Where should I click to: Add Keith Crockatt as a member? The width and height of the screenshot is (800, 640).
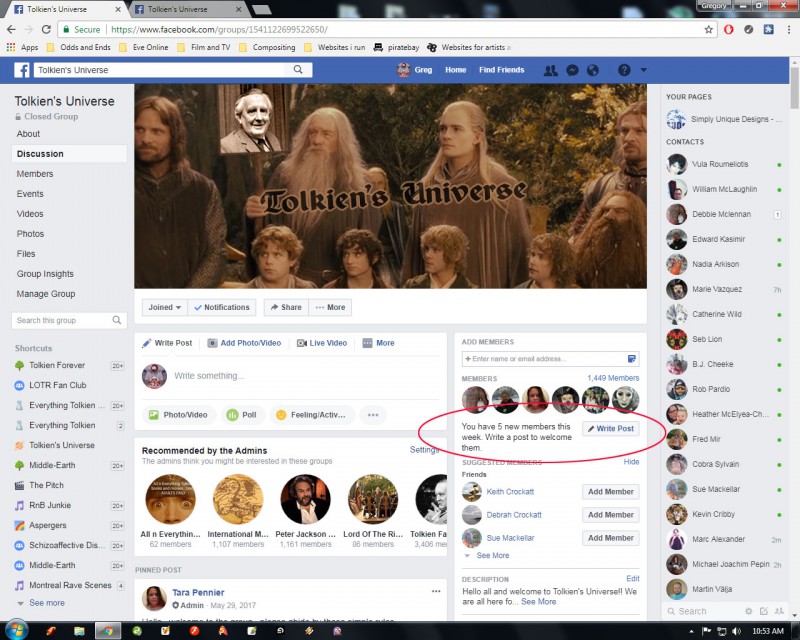(x=611, y=491)
